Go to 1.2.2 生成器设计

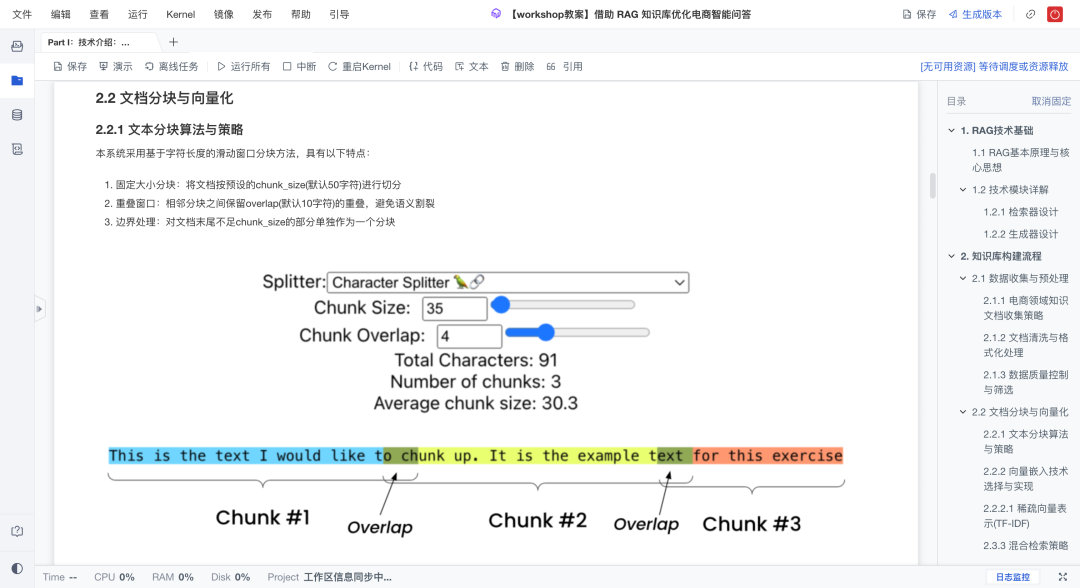click(x=1021, y=234)
